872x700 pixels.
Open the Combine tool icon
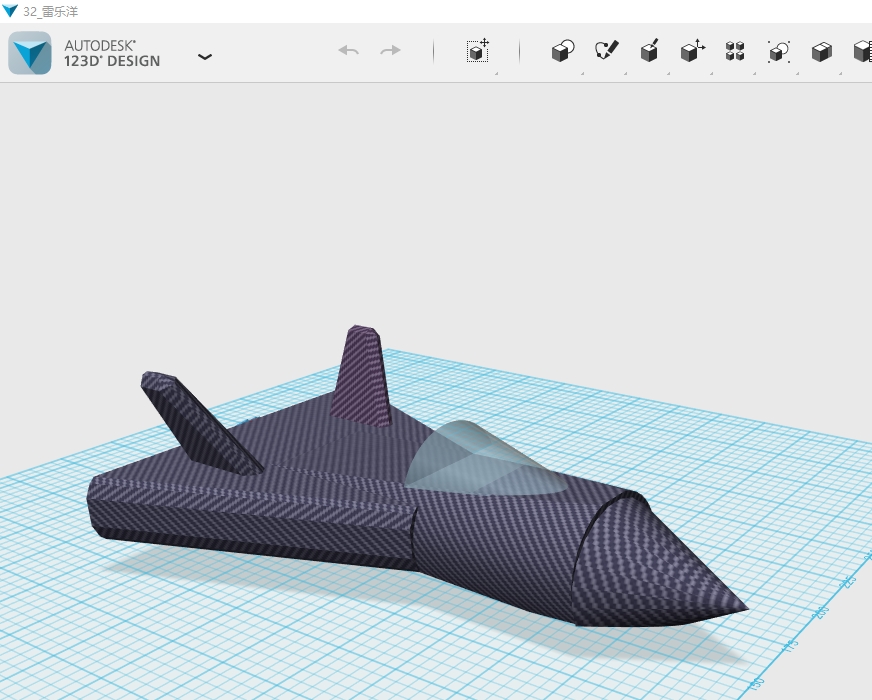tap(822, 52)
